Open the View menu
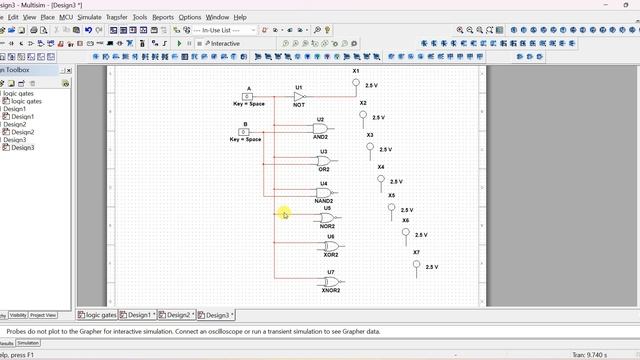 [29, 17]
